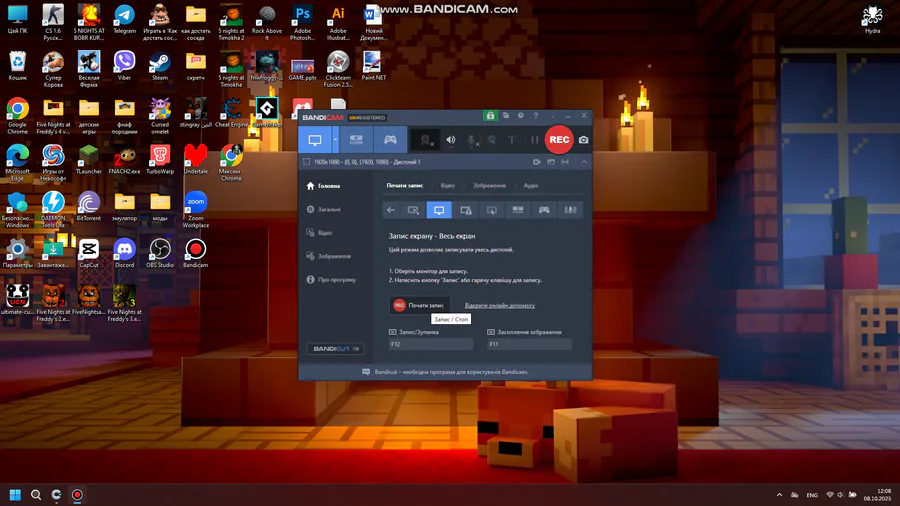900x506 pixels.
Task: Select game recording mode gamepad in top bar
Action: pyautogui.click(x=390, y=139)
